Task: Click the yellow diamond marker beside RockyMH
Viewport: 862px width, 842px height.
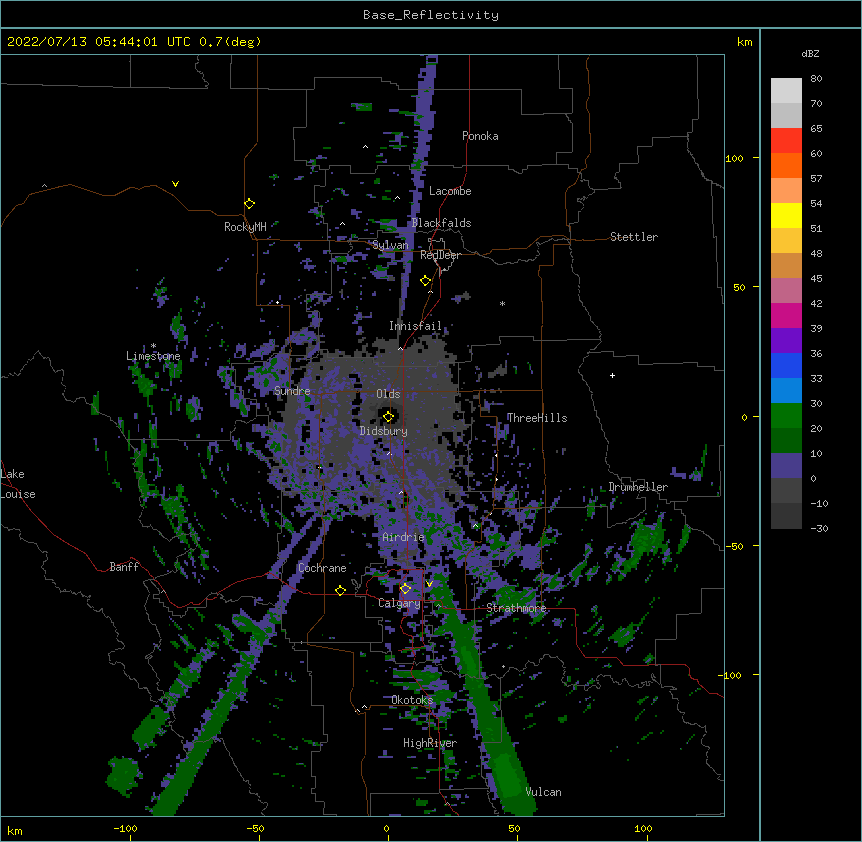Action: coord(249,203)
